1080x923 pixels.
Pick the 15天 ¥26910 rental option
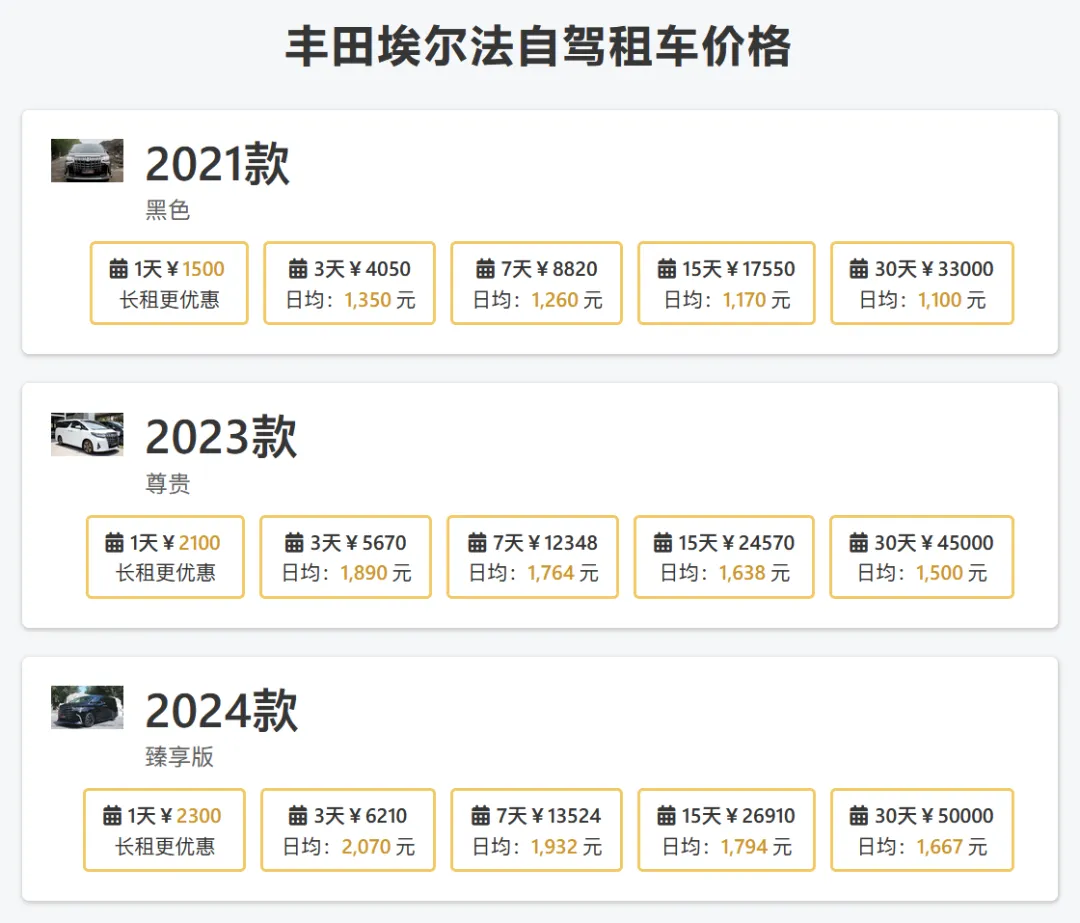[x=726, y=830]
